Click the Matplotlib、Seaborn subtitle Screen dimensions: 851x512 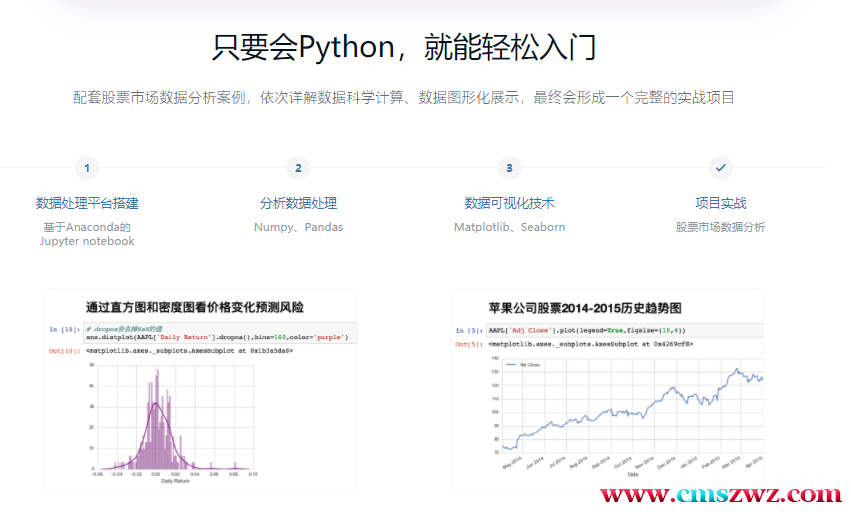pos(509,227)
